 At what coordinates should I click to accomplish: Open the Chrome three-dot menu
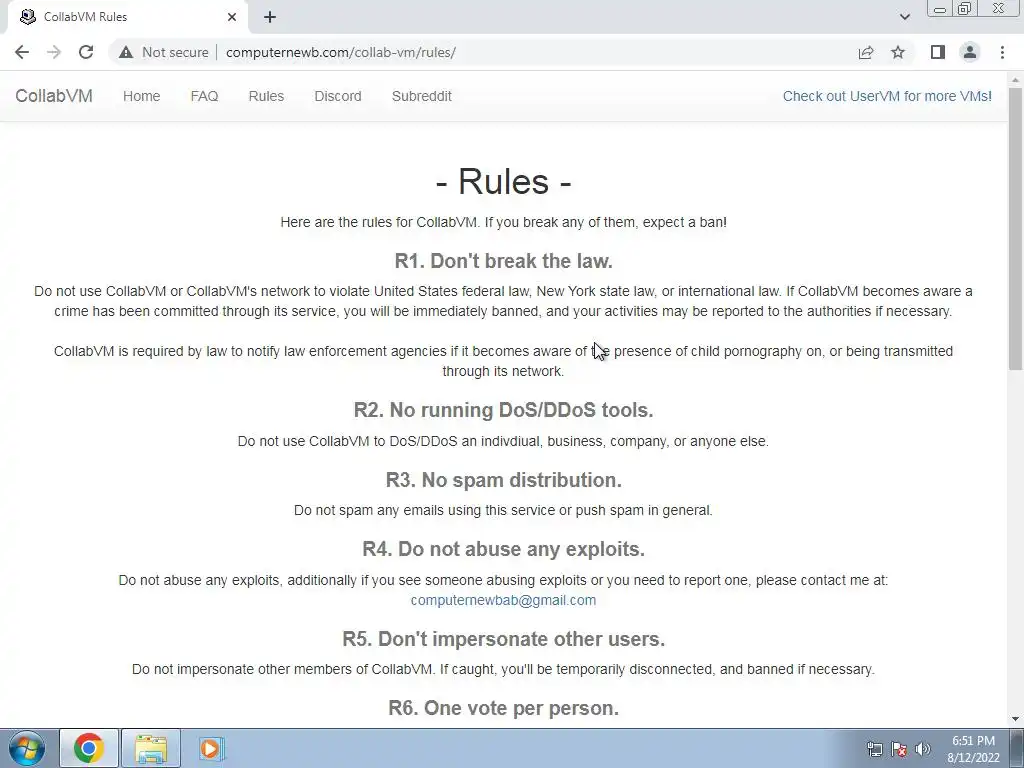coord(1002,52)
